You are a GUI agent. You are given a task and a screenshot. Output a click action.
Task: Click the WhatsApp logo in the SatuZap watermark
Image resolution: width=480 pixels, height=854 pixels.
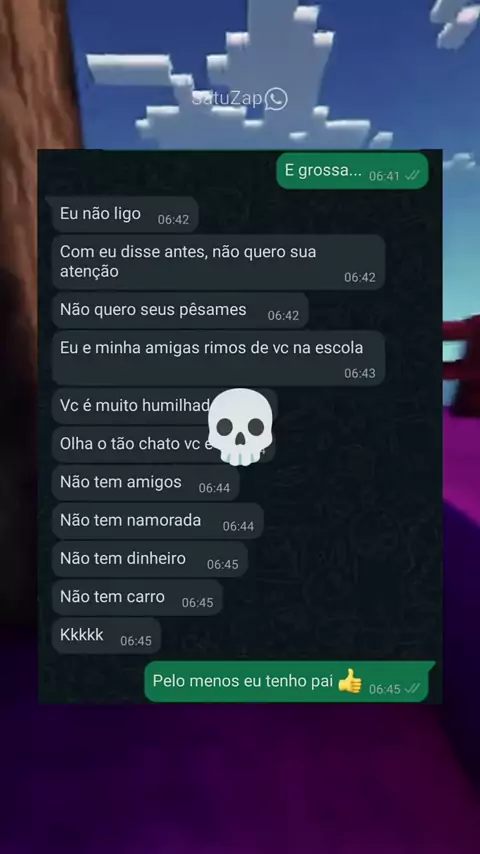(276, 99)
